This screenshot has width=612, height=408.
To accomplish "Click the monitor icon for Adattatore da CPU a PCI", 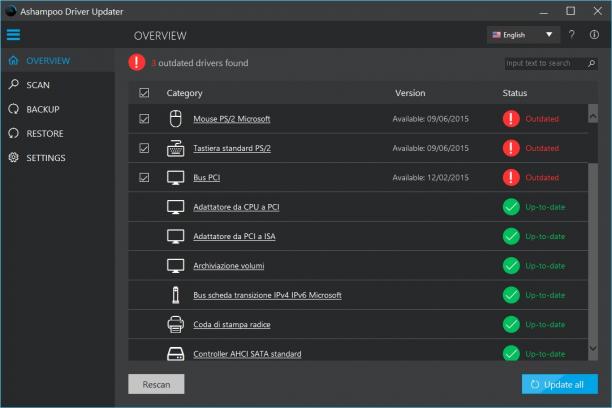I will 176,207.
